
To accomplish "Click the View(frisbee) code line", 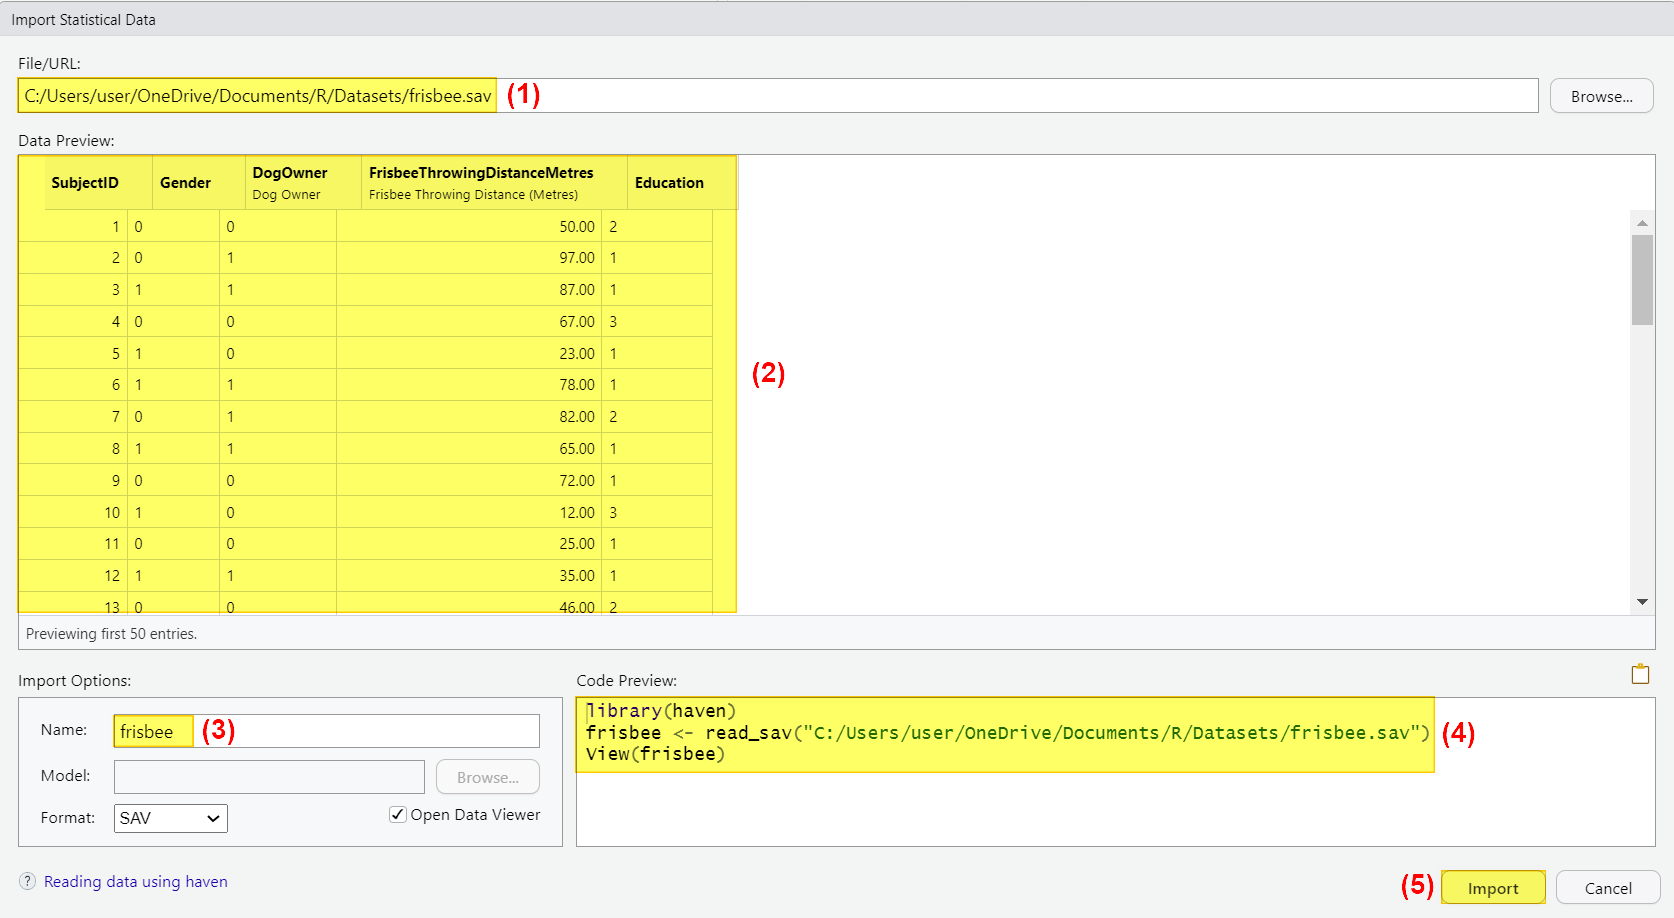I will tap(656, 754).
